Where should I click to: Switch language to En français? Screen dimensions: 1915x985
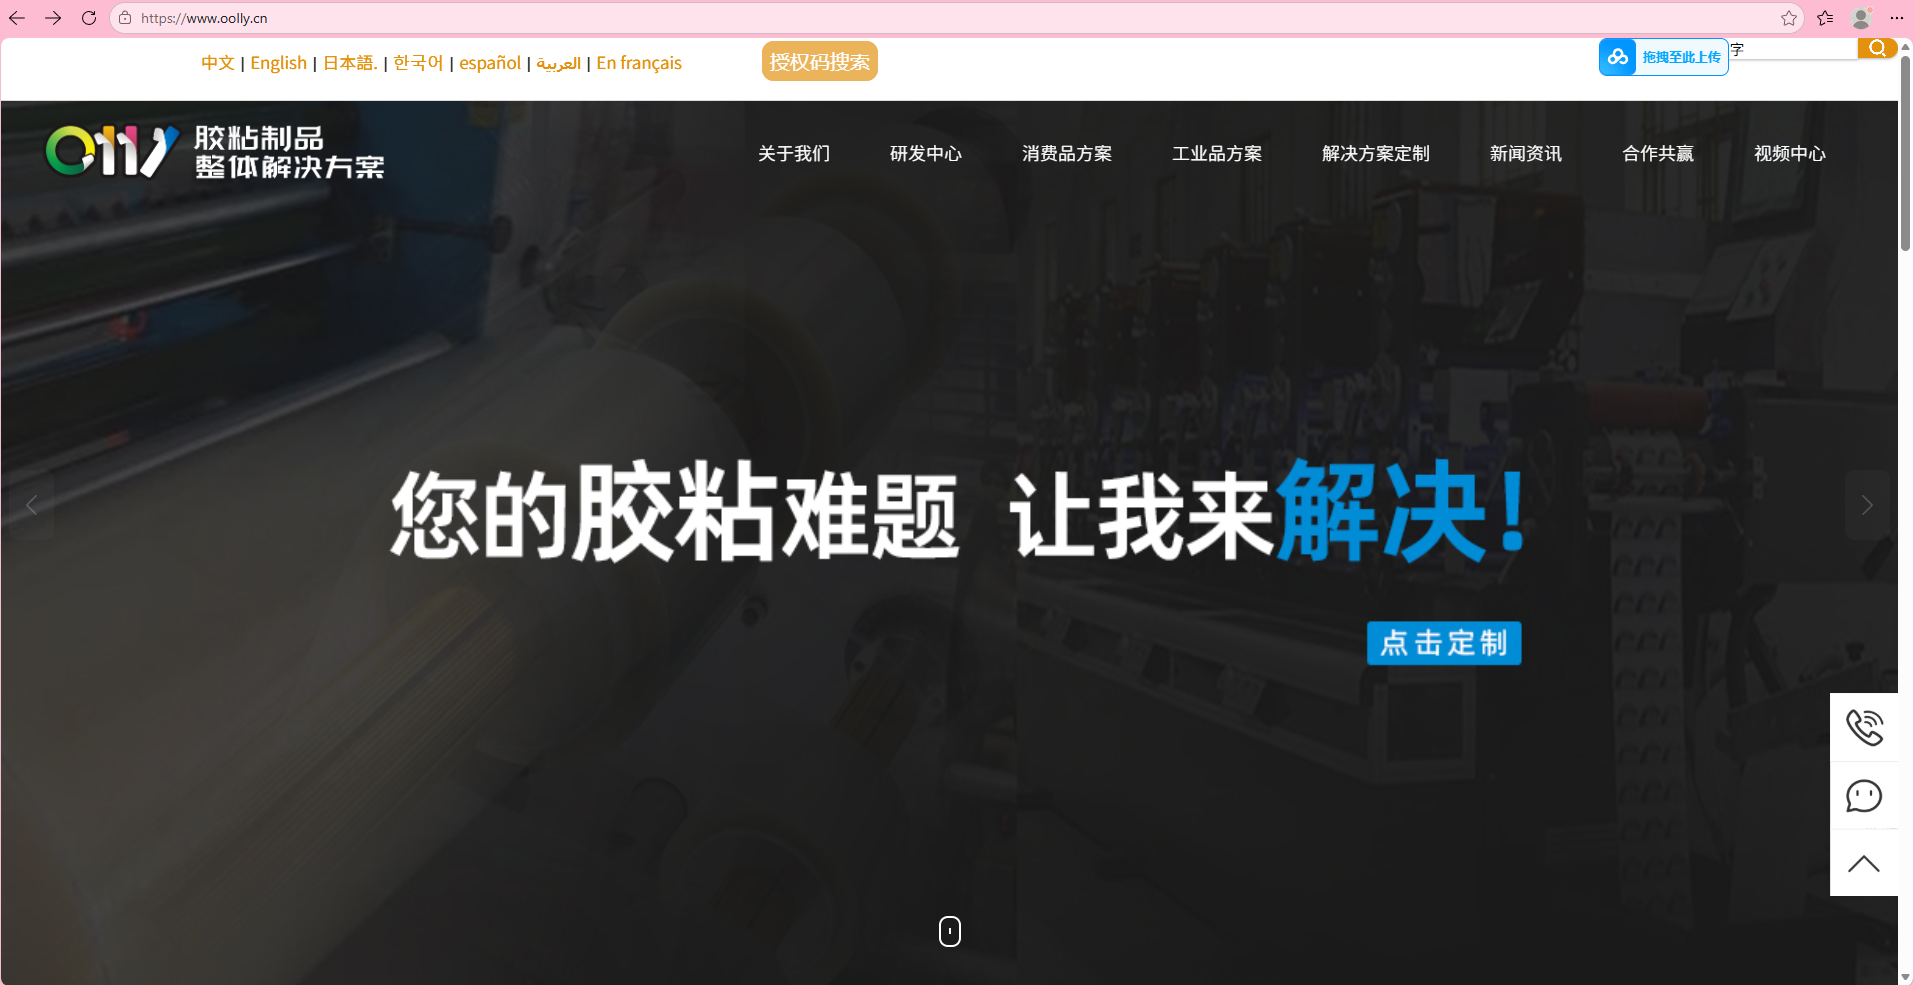click(639, 63)
